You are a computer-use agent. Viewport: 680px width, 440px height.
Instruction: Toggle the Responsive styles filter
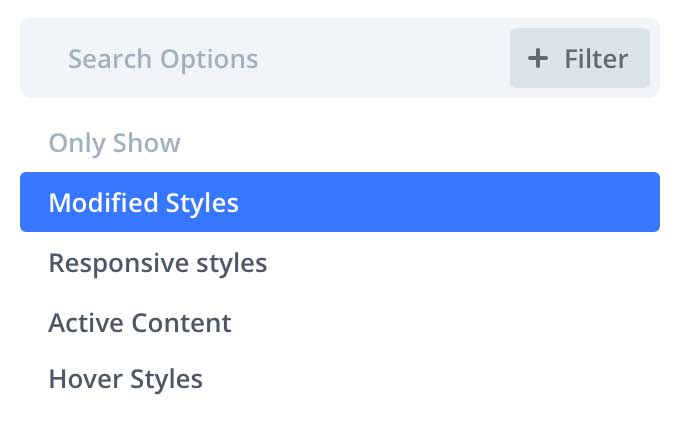pos(158,263)
